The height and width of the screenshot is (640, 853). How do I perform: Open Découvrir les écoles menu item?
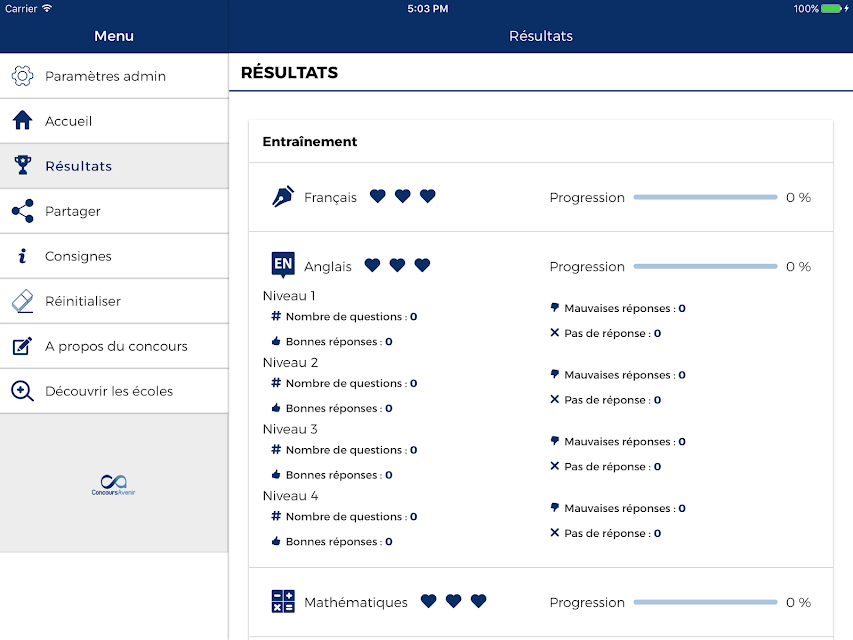click(114, 391)
